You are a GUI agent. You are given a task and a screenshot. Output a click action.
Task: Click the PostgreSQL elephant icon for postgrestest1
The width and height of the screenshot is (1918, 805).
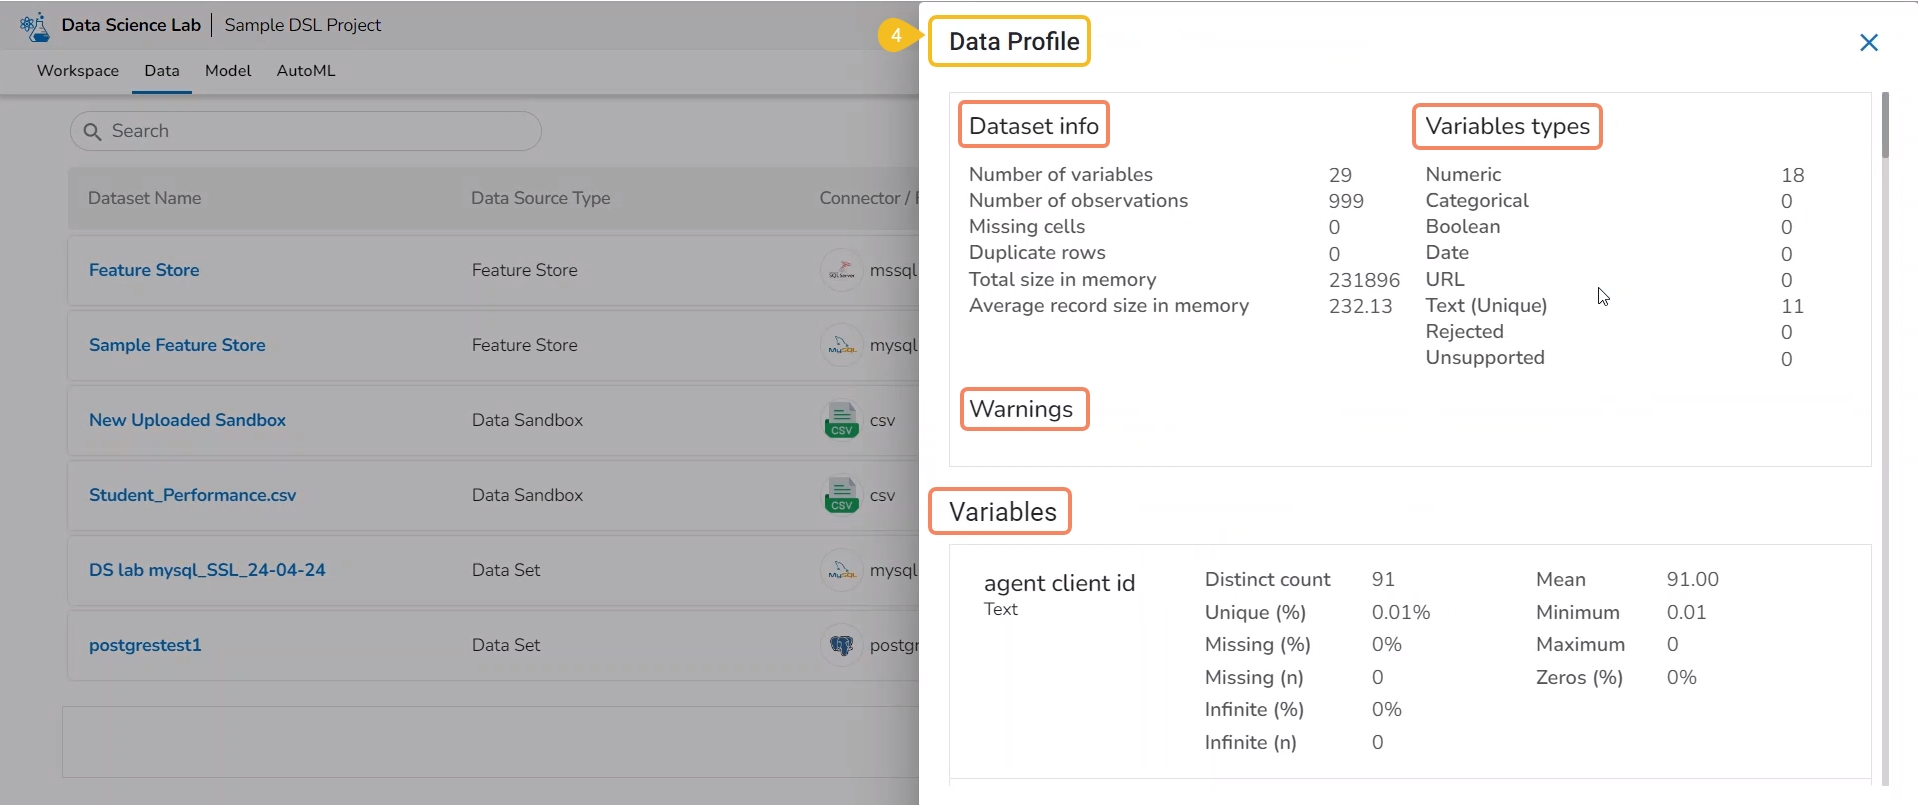(841, 645)
